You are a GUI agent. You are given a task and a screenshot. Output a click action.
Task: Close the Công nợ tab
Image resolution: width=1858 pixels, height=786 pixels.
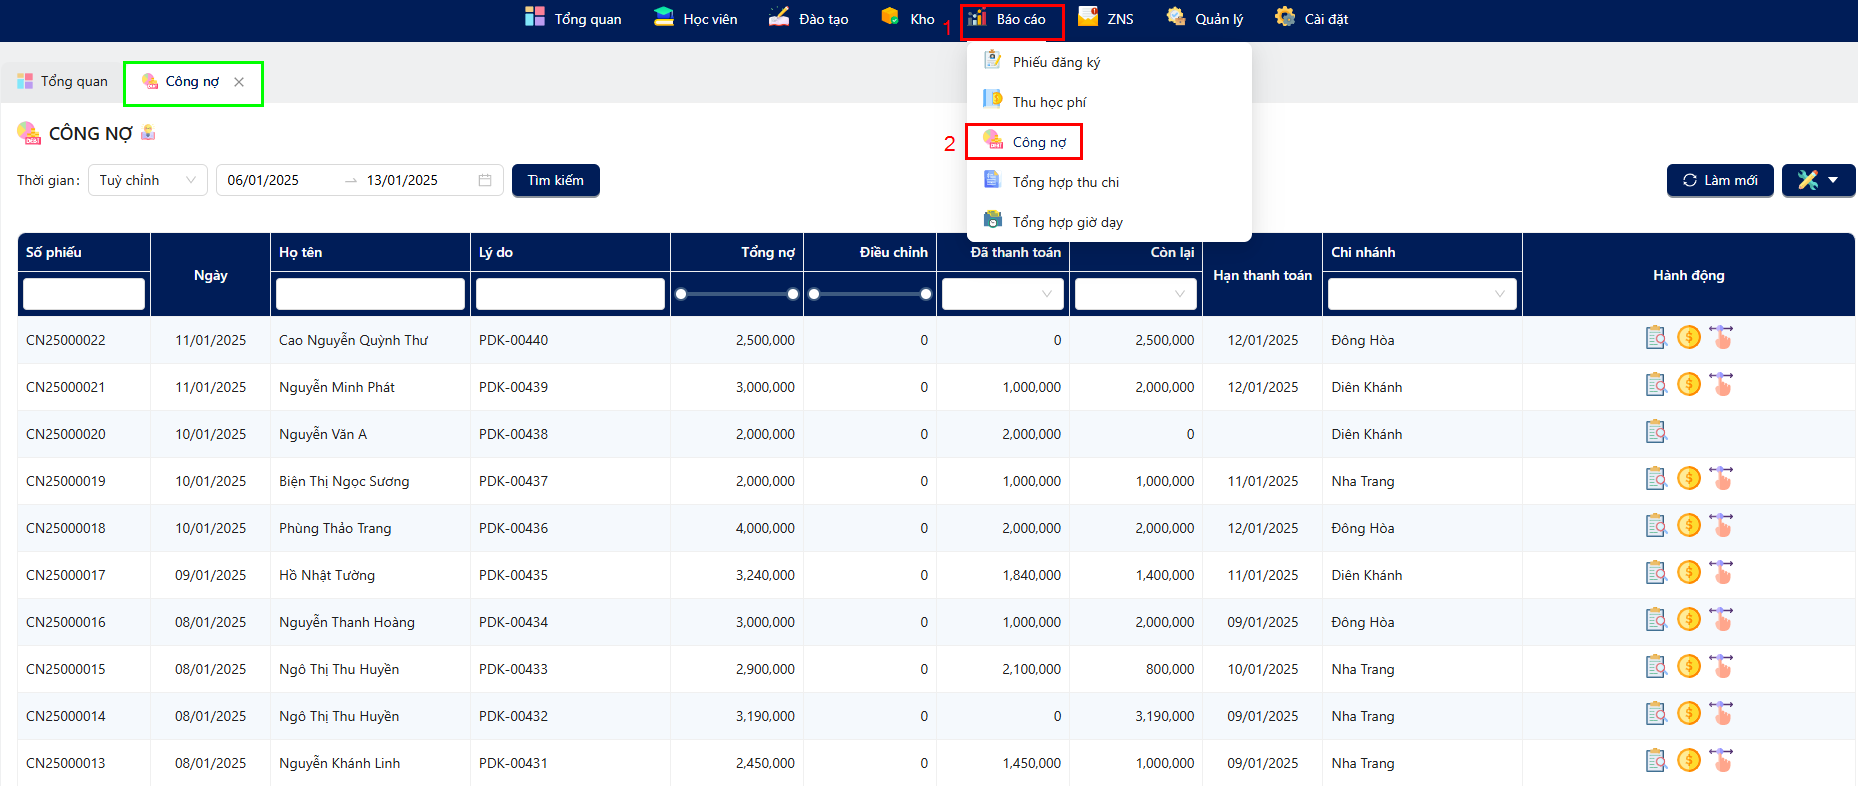(239, 82)
